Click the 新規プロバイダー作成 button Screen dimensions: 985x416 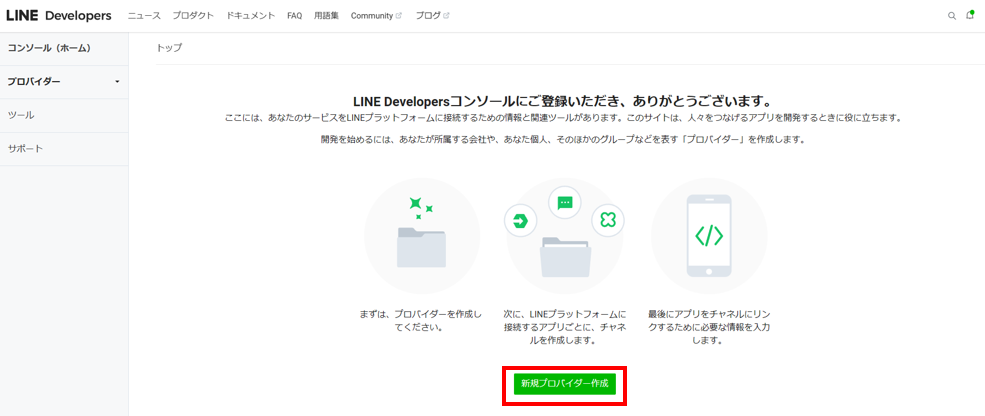[x=564, y=384]
